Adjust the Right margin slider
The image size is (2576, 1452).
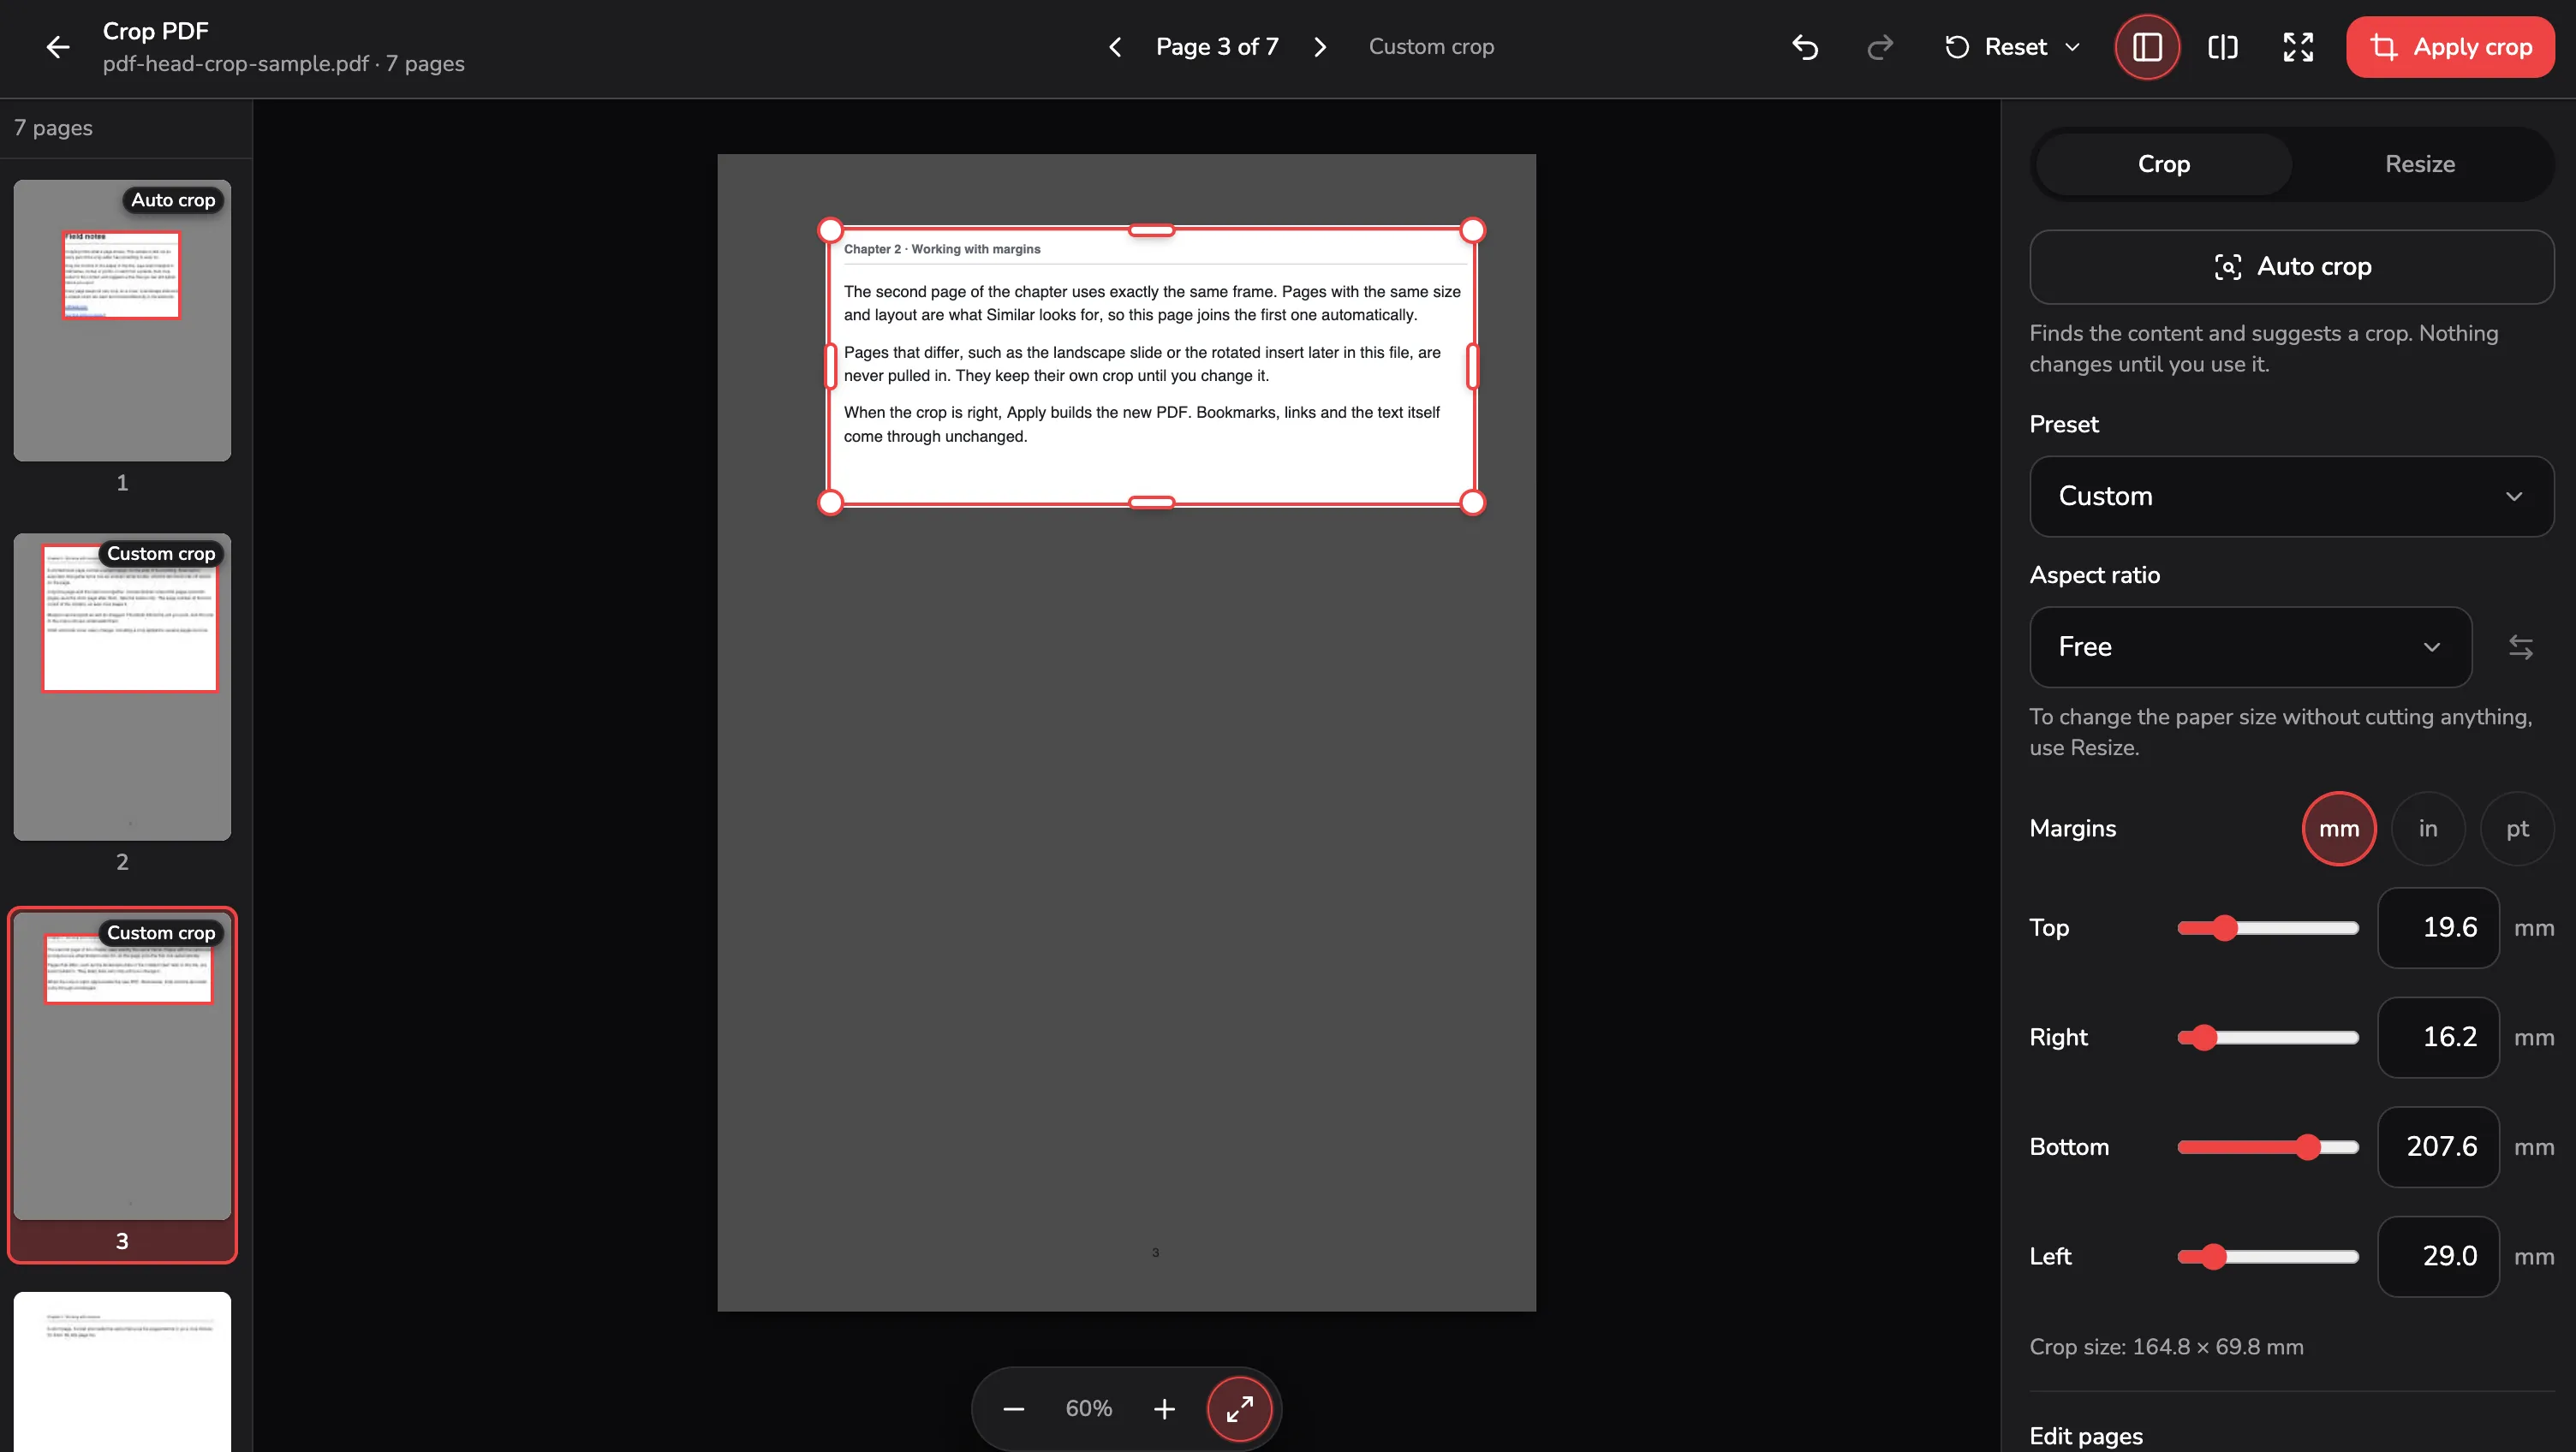pos(2268,1038)
